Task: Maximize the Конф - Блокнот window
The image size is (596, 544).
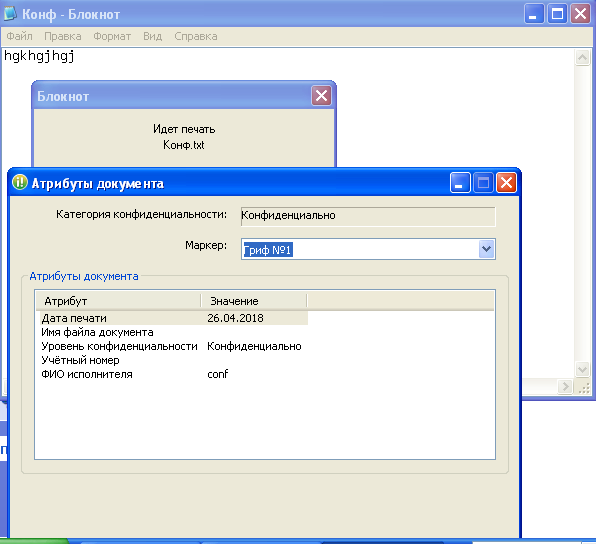Action: 557,14
